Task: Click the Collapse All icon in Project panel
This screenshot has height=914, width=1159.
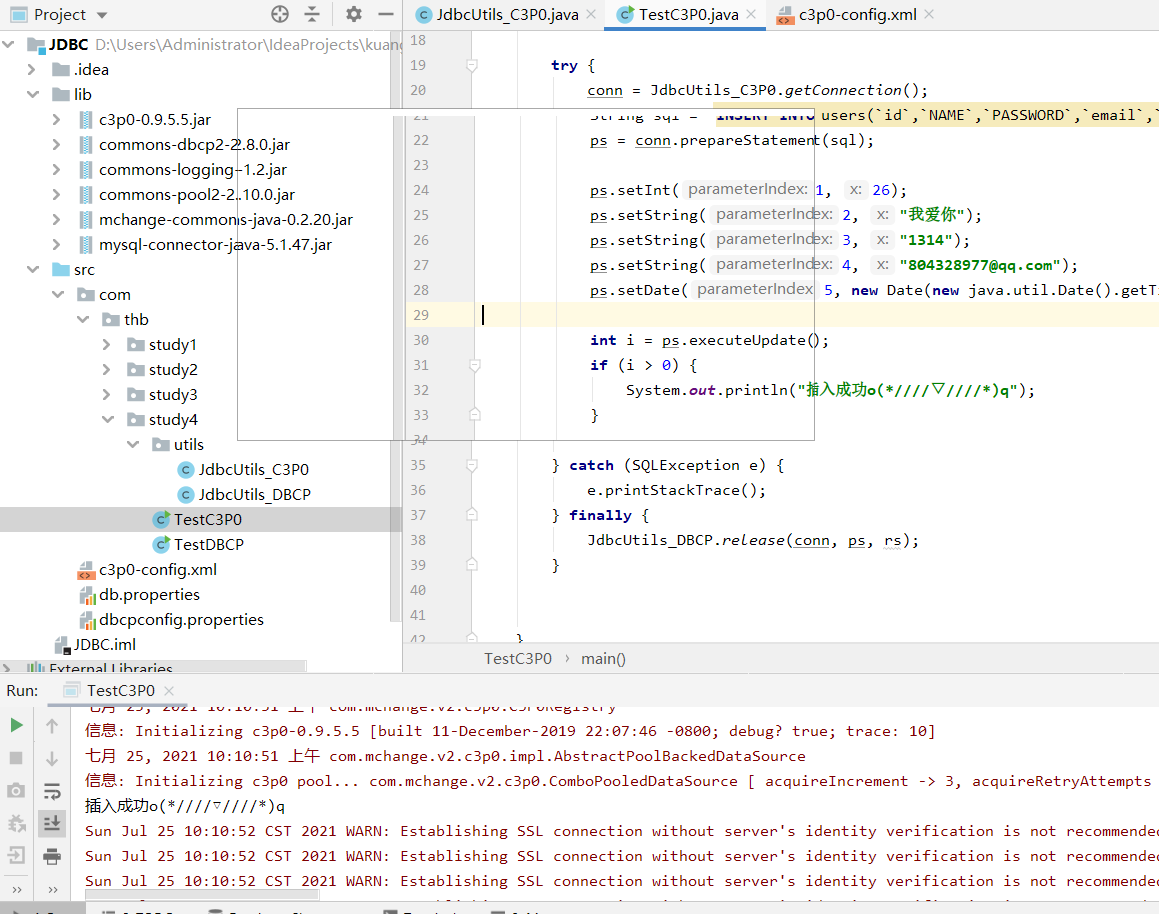Action: click(x=312, y=15)
